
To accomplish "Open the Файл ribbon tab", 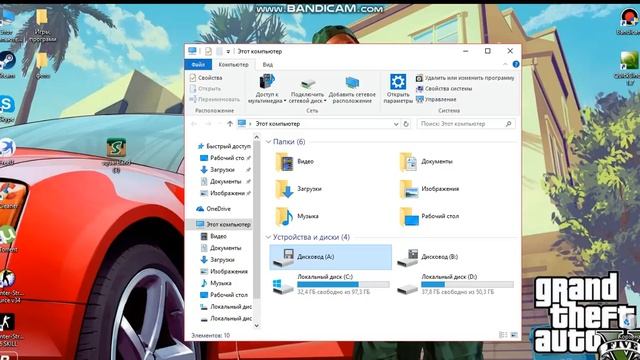I will pos(198,64).
